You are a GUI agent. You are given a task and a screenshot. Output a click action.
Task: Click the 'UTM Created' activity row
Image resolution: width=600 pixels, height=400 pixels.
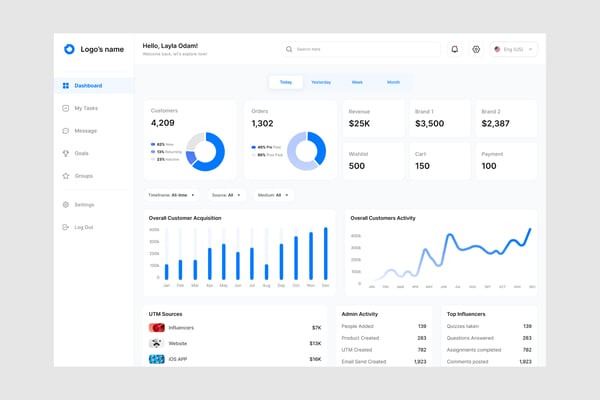[384, 350]
